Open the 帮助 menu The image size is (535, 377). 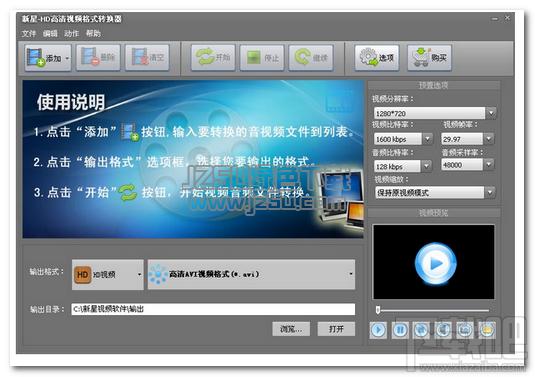[93, 33]
